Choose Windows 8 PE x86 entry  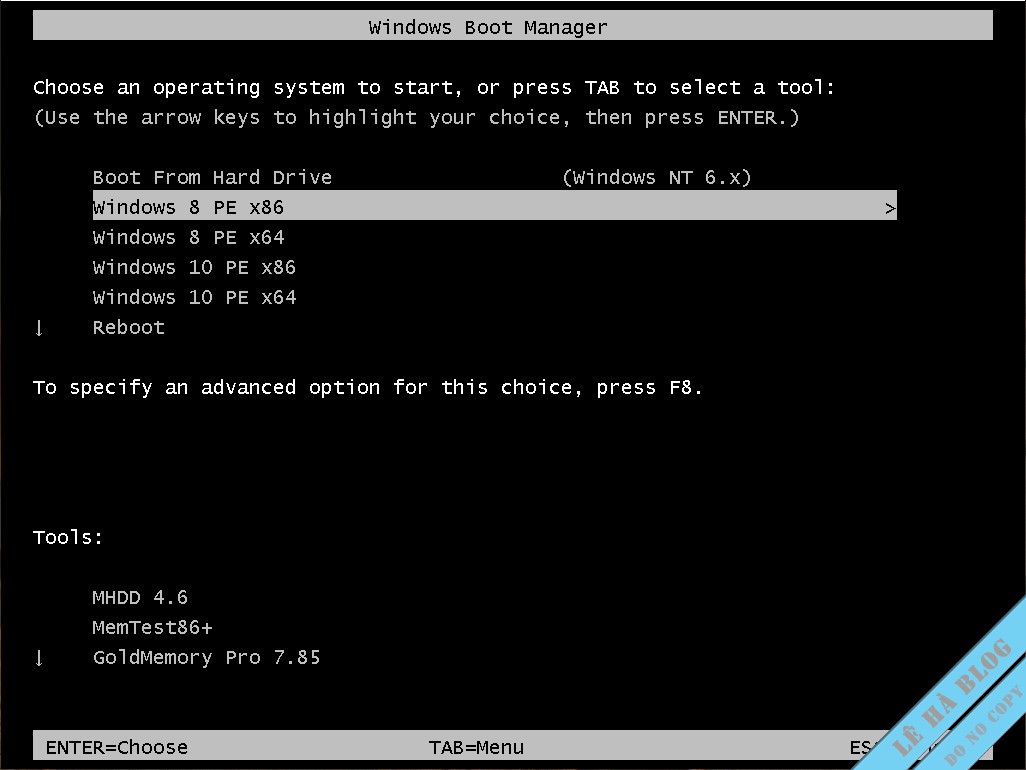coord(494,207)
